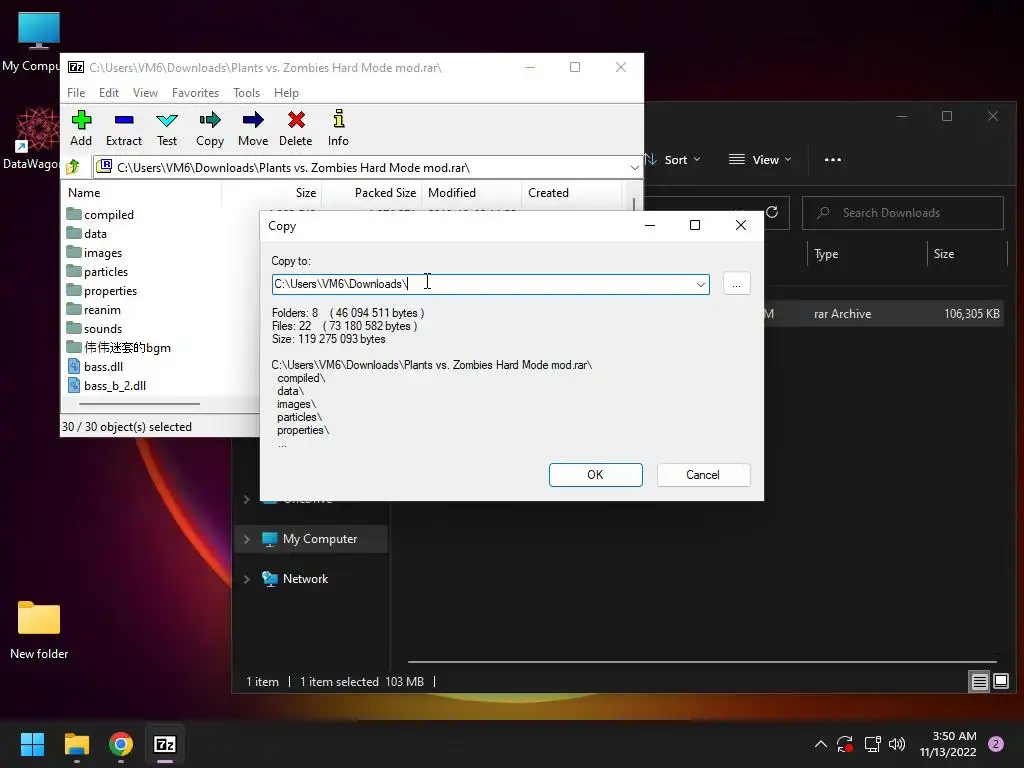Open the View dropdown in Explorer
1024x768 pixels.
(x=760, y=159)
